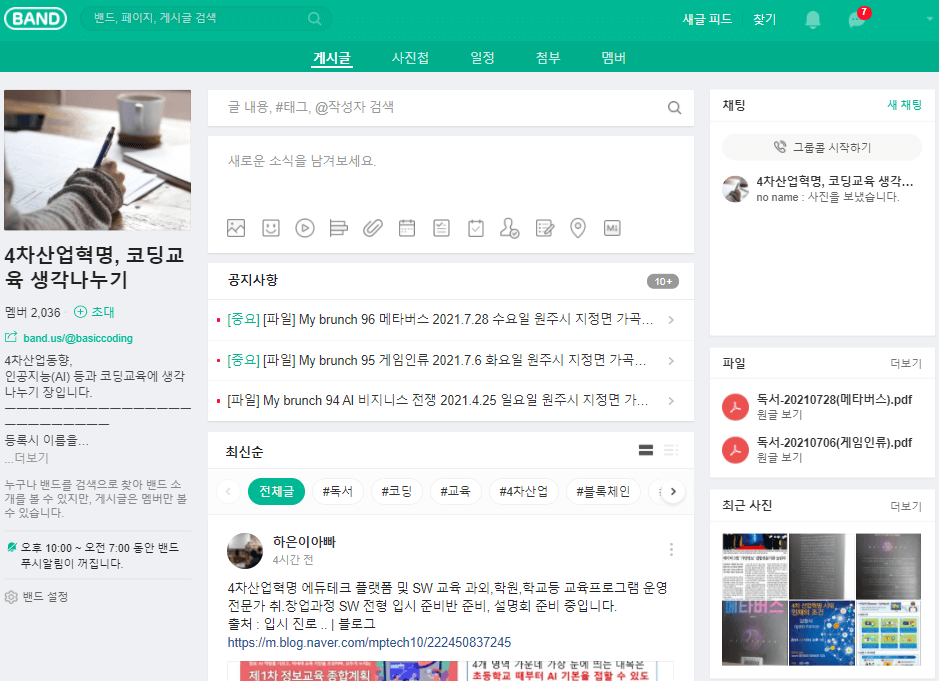Switch to list view for posts
The width and height of the screenshot is (939, 681).
pyautogui.click(x=671, y=450)
